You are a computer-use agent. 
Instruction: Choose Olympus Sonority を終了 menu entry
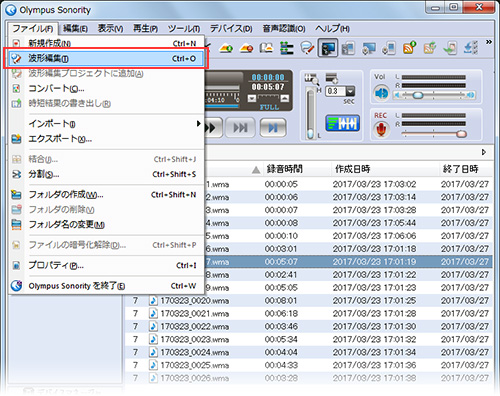pyautogui.click(x=106, y=286)
